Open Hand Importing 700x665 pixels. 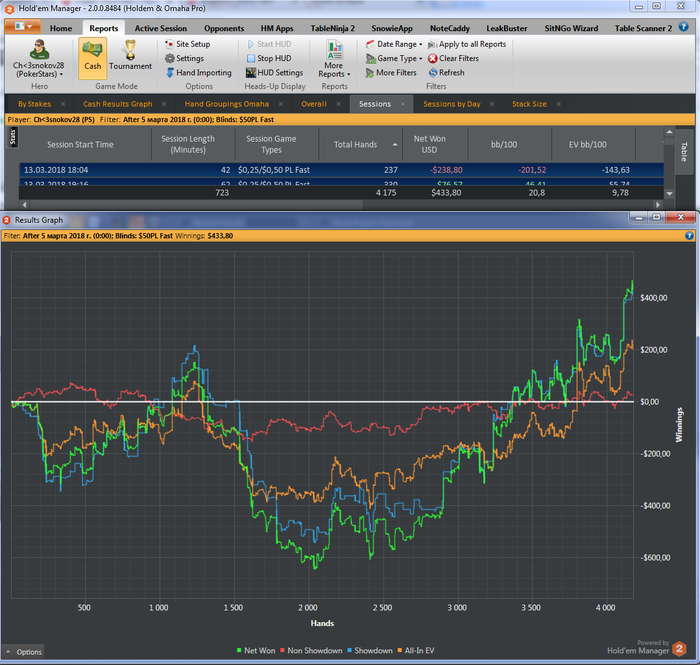199,73
